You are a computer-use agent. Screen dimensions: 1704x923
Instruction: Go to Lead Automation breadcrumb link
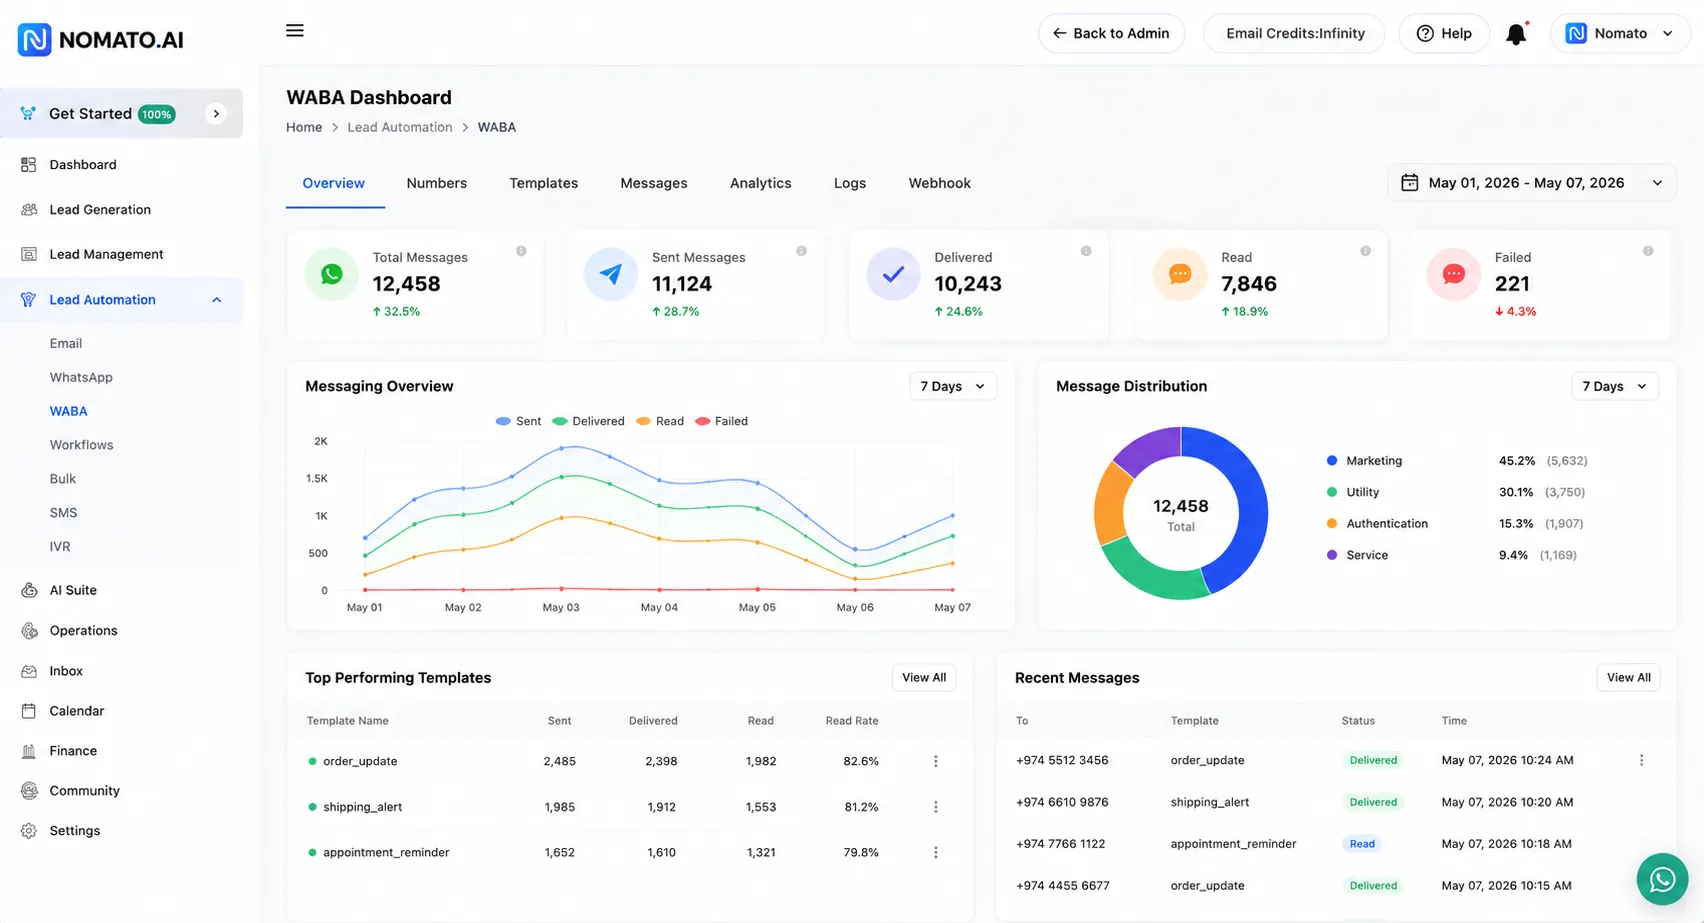coord(400,128)
